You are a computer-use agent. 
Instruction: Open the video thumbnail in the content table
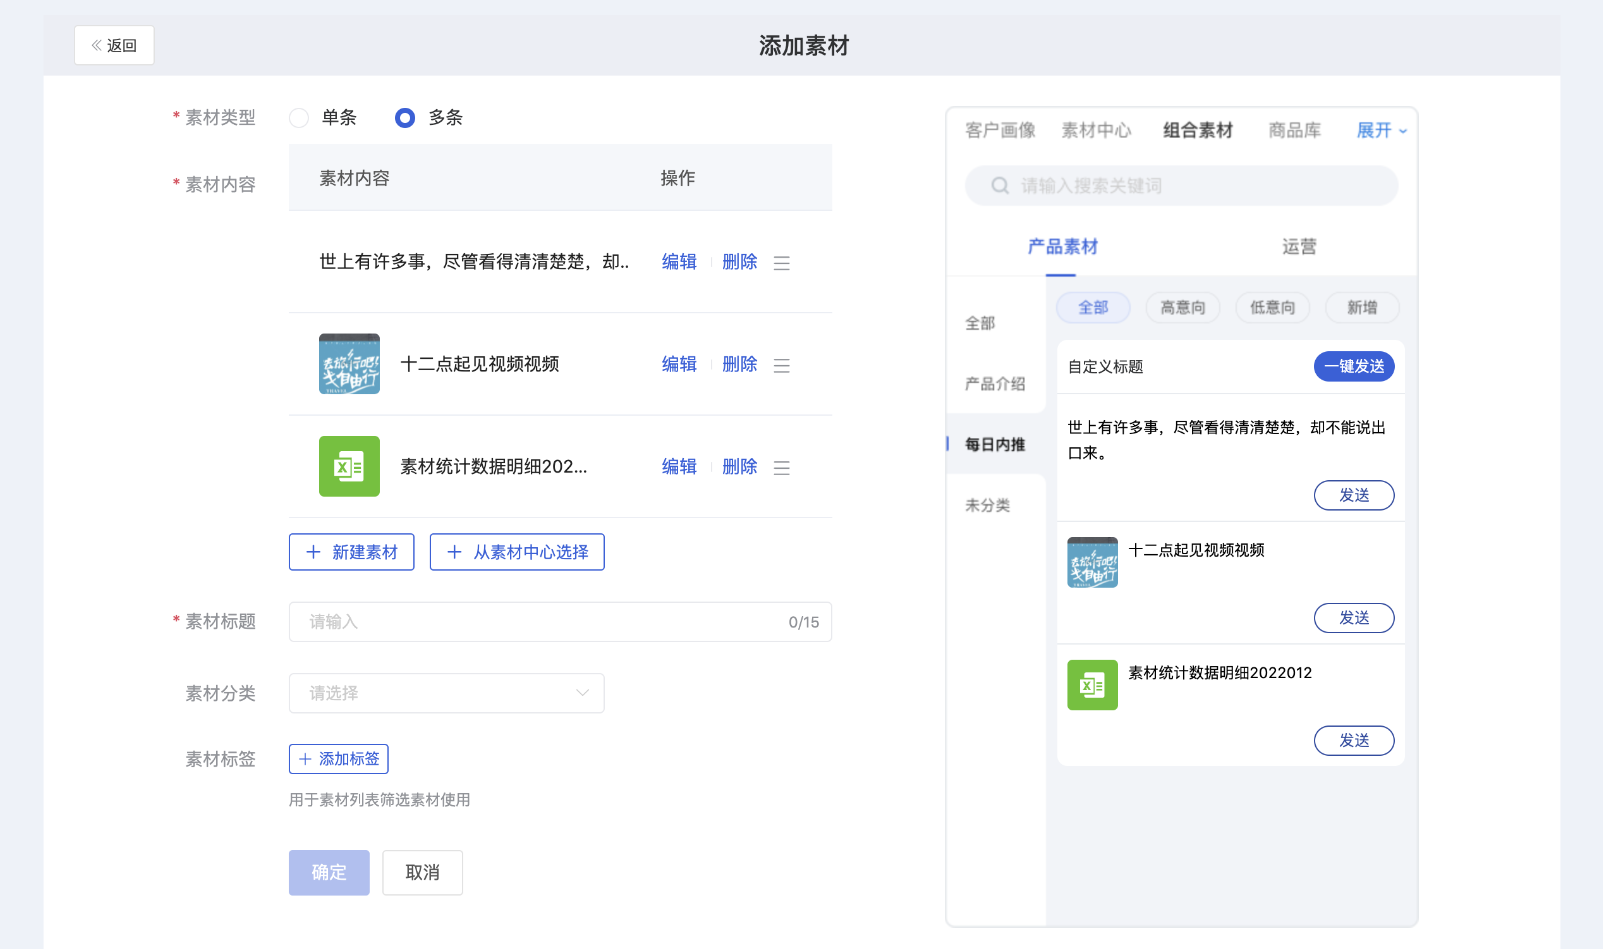[349, 364]
